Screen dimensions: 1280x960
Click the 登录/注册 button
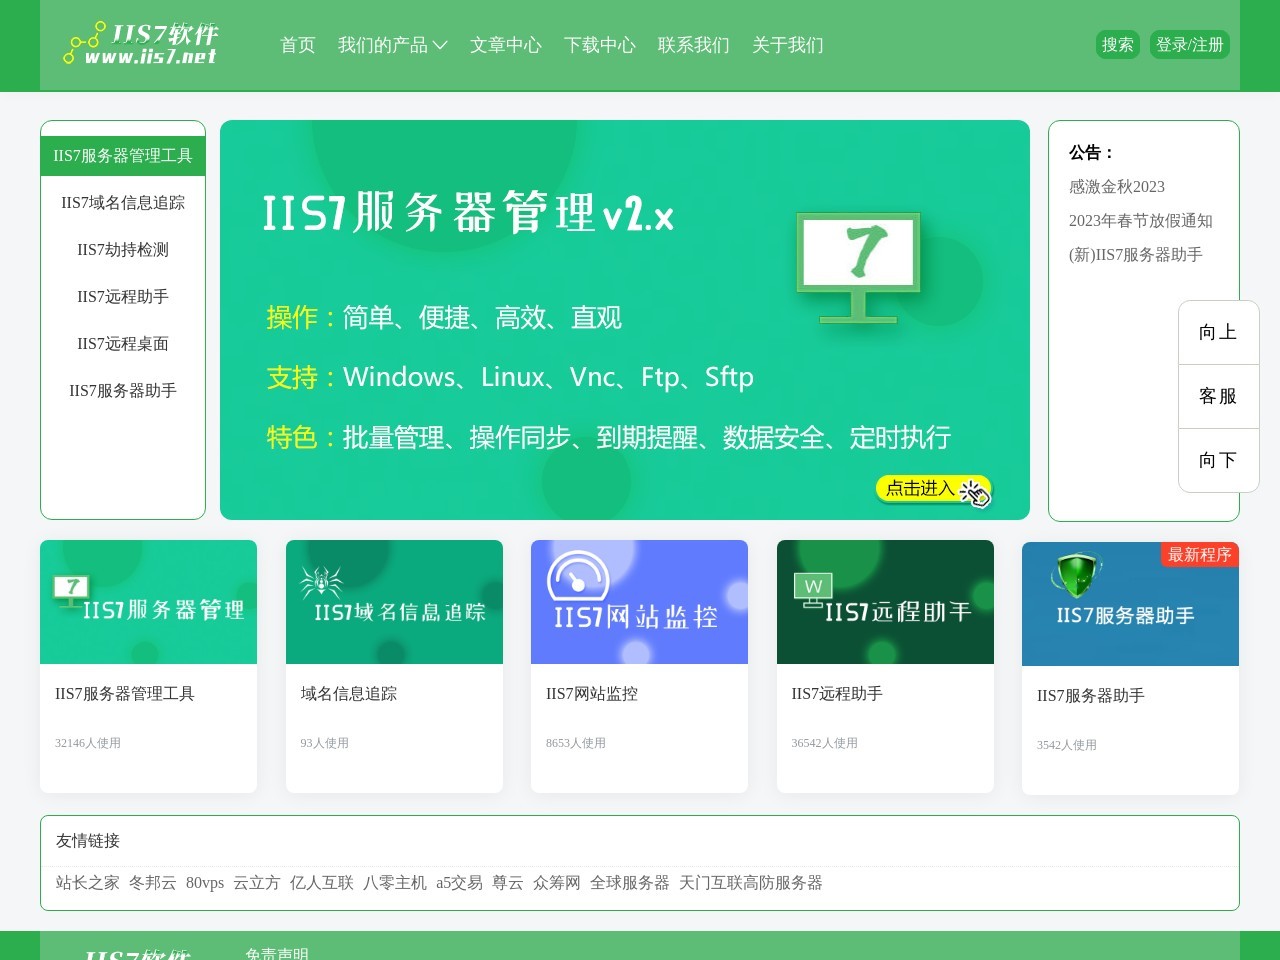[x=1189, y=45]
